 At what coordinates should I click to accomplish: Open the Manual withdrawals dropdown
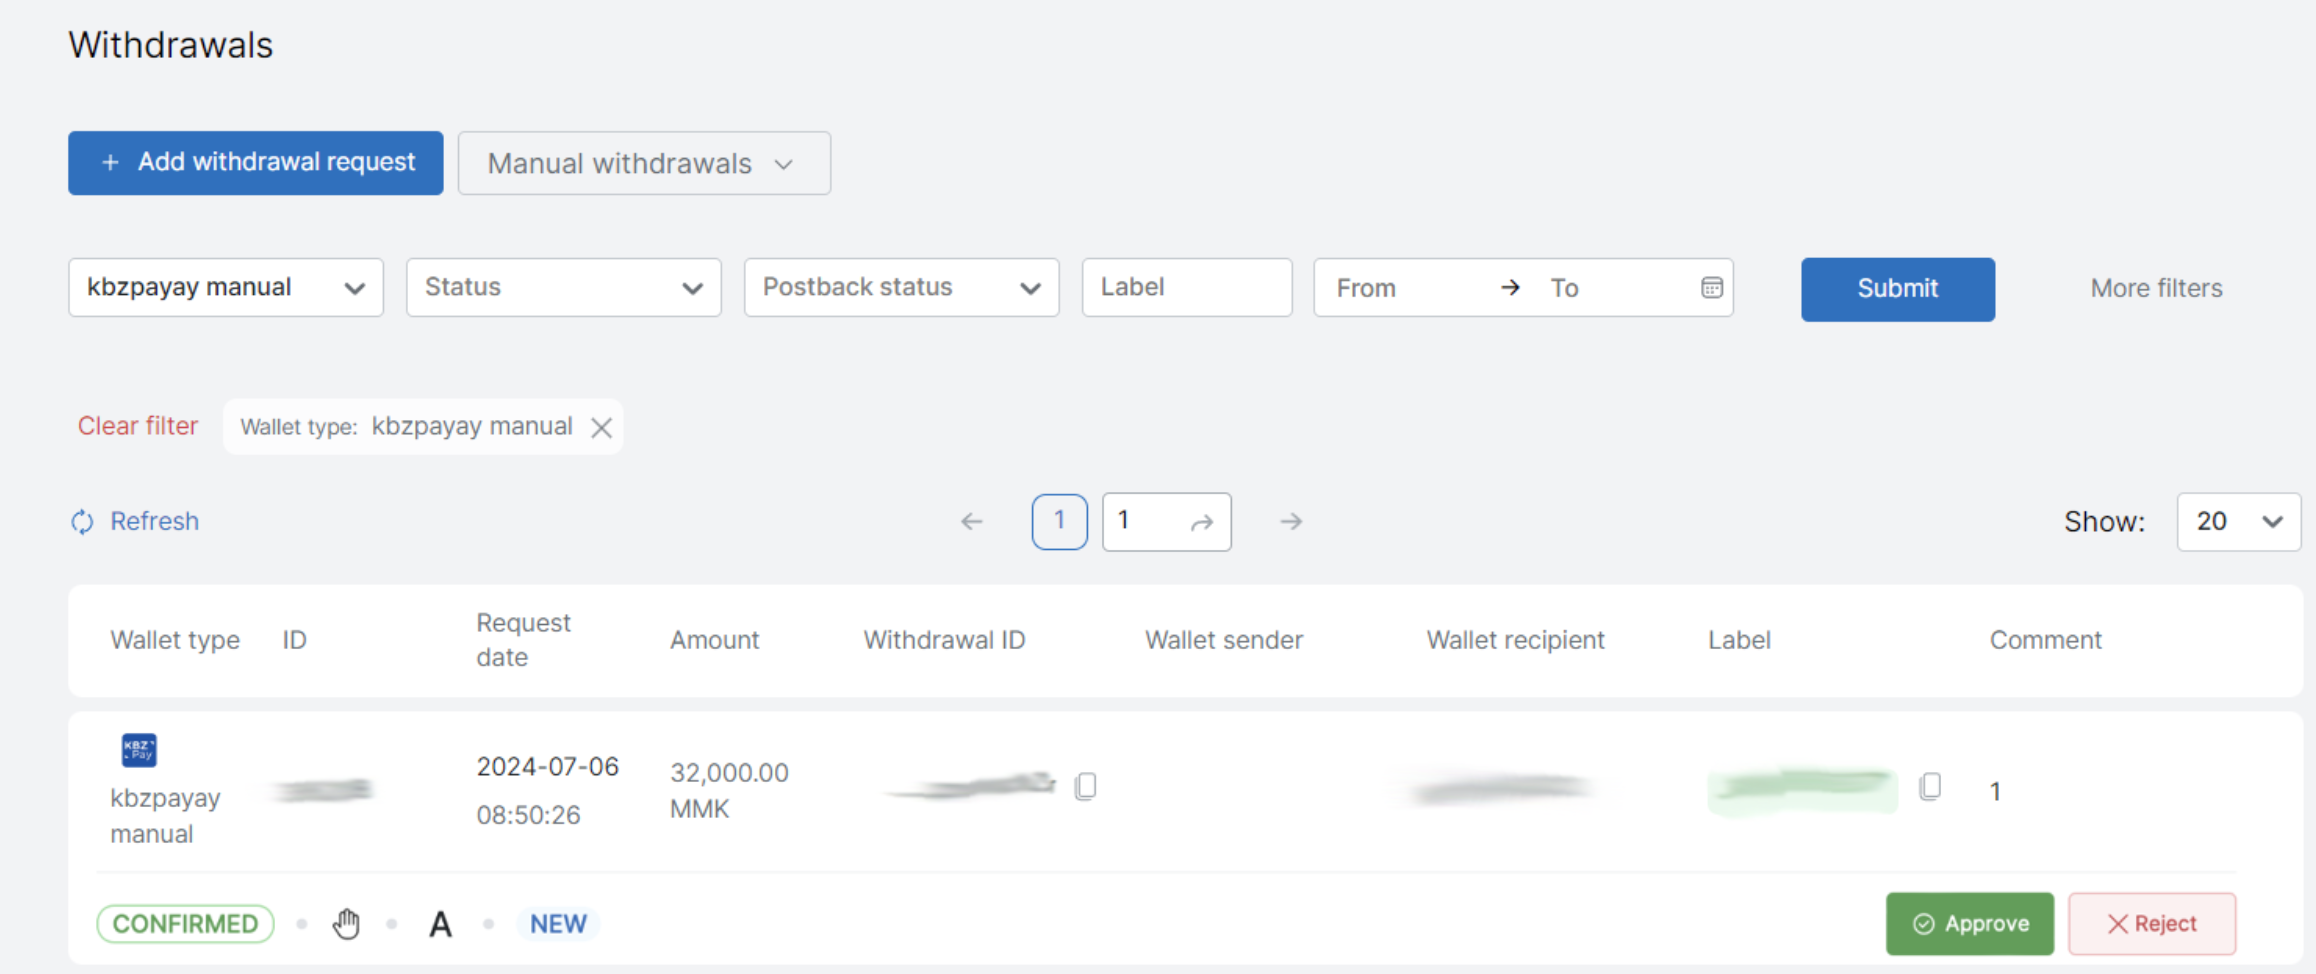[643, 163]
